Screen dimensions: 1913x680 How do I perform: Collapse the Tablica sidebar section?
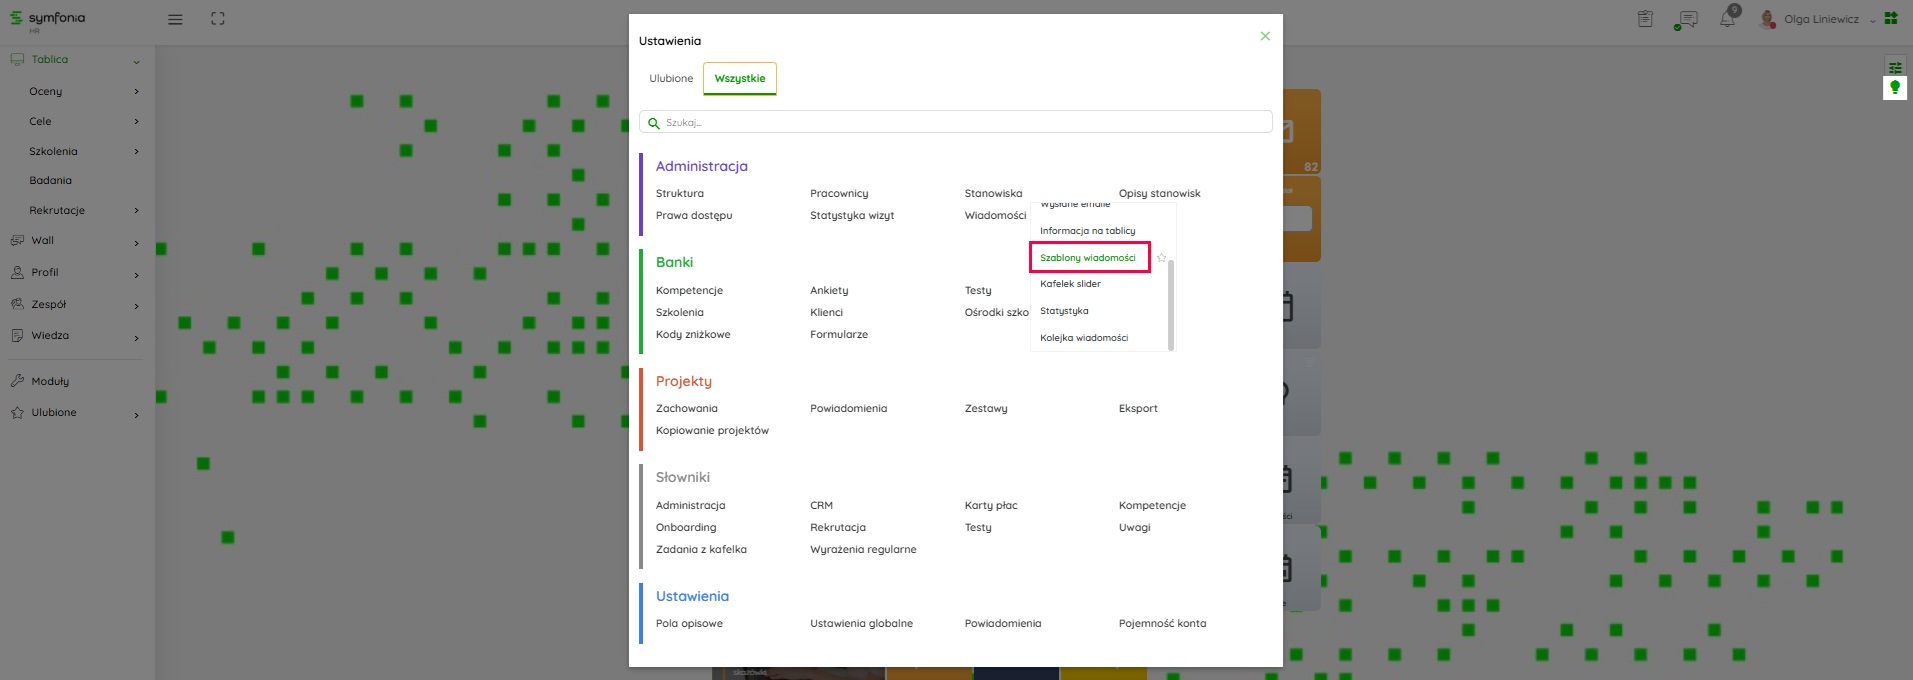pos(136,61)
